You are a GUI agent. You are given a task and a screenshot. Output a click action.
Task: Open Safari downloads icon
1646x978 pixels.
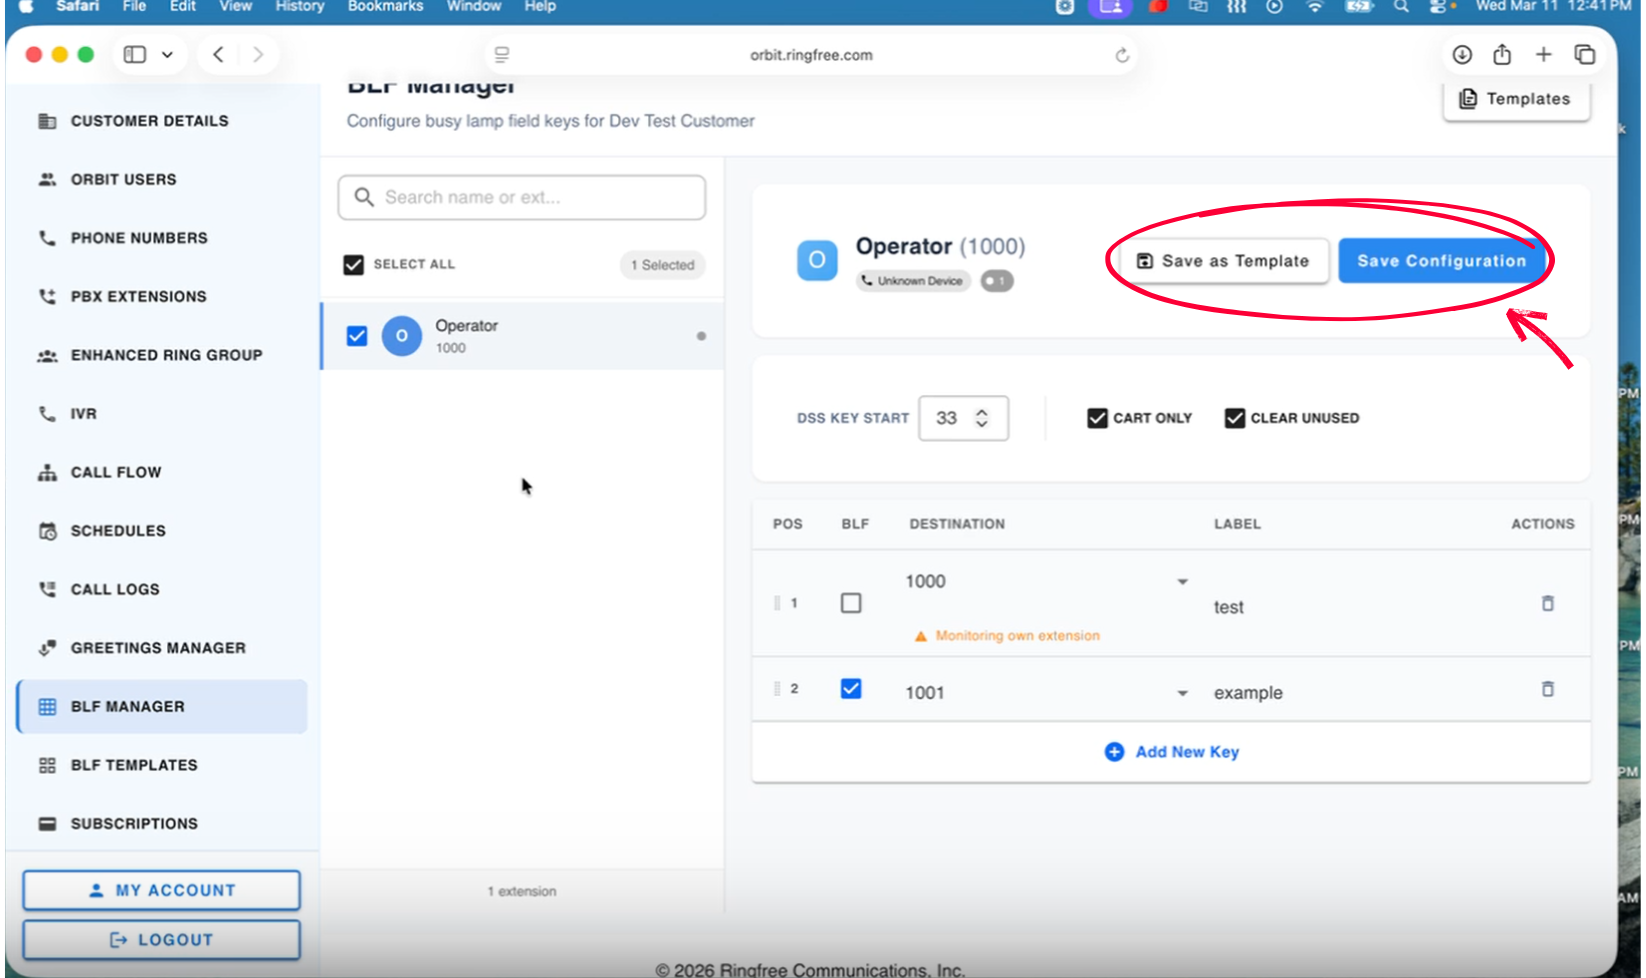1462,55
